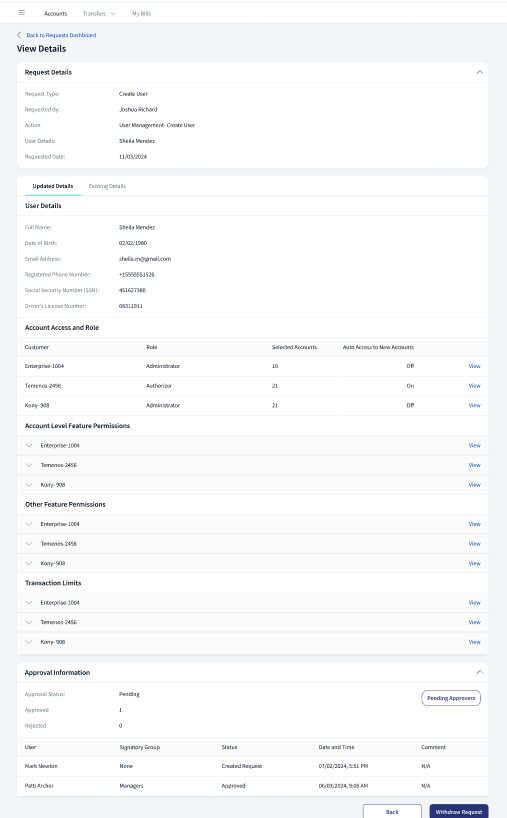Image resolution: width=507 pixels, height=818 pixels.
Task: Click the Back button at bottom
Action: (392, 811)
